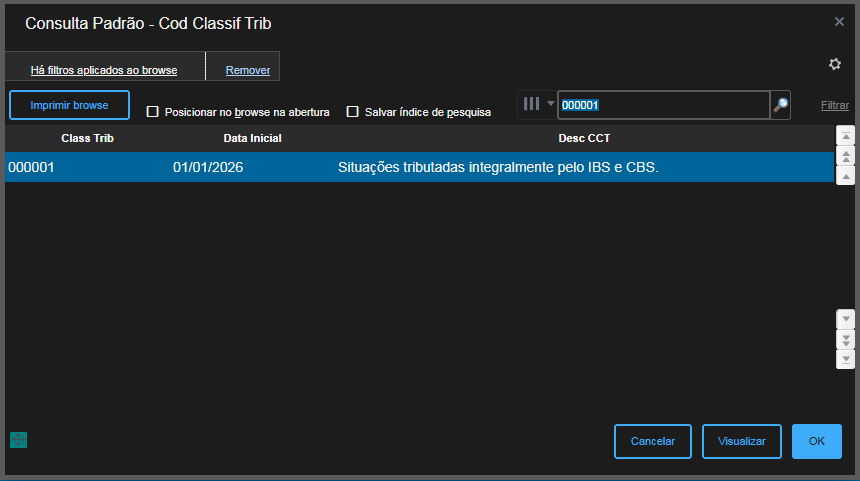
Task: Click the page-down double arrow button
Action: point(846,339)
